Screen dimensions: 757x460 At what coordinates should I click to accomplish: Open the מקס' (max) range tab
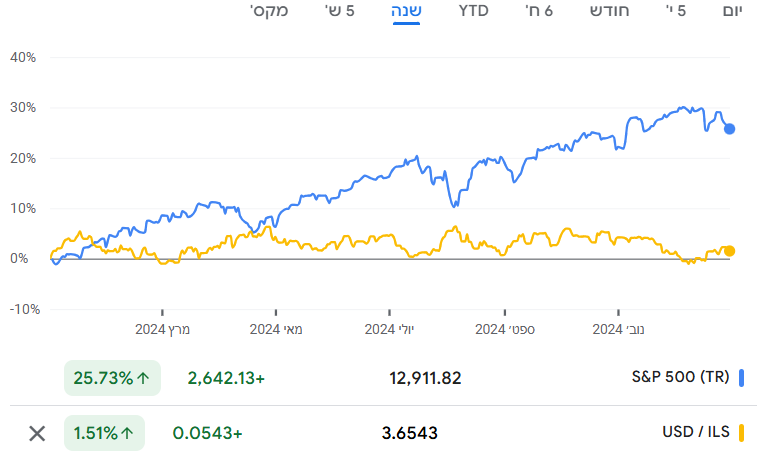pyautogui.click(x=268, y=11)
